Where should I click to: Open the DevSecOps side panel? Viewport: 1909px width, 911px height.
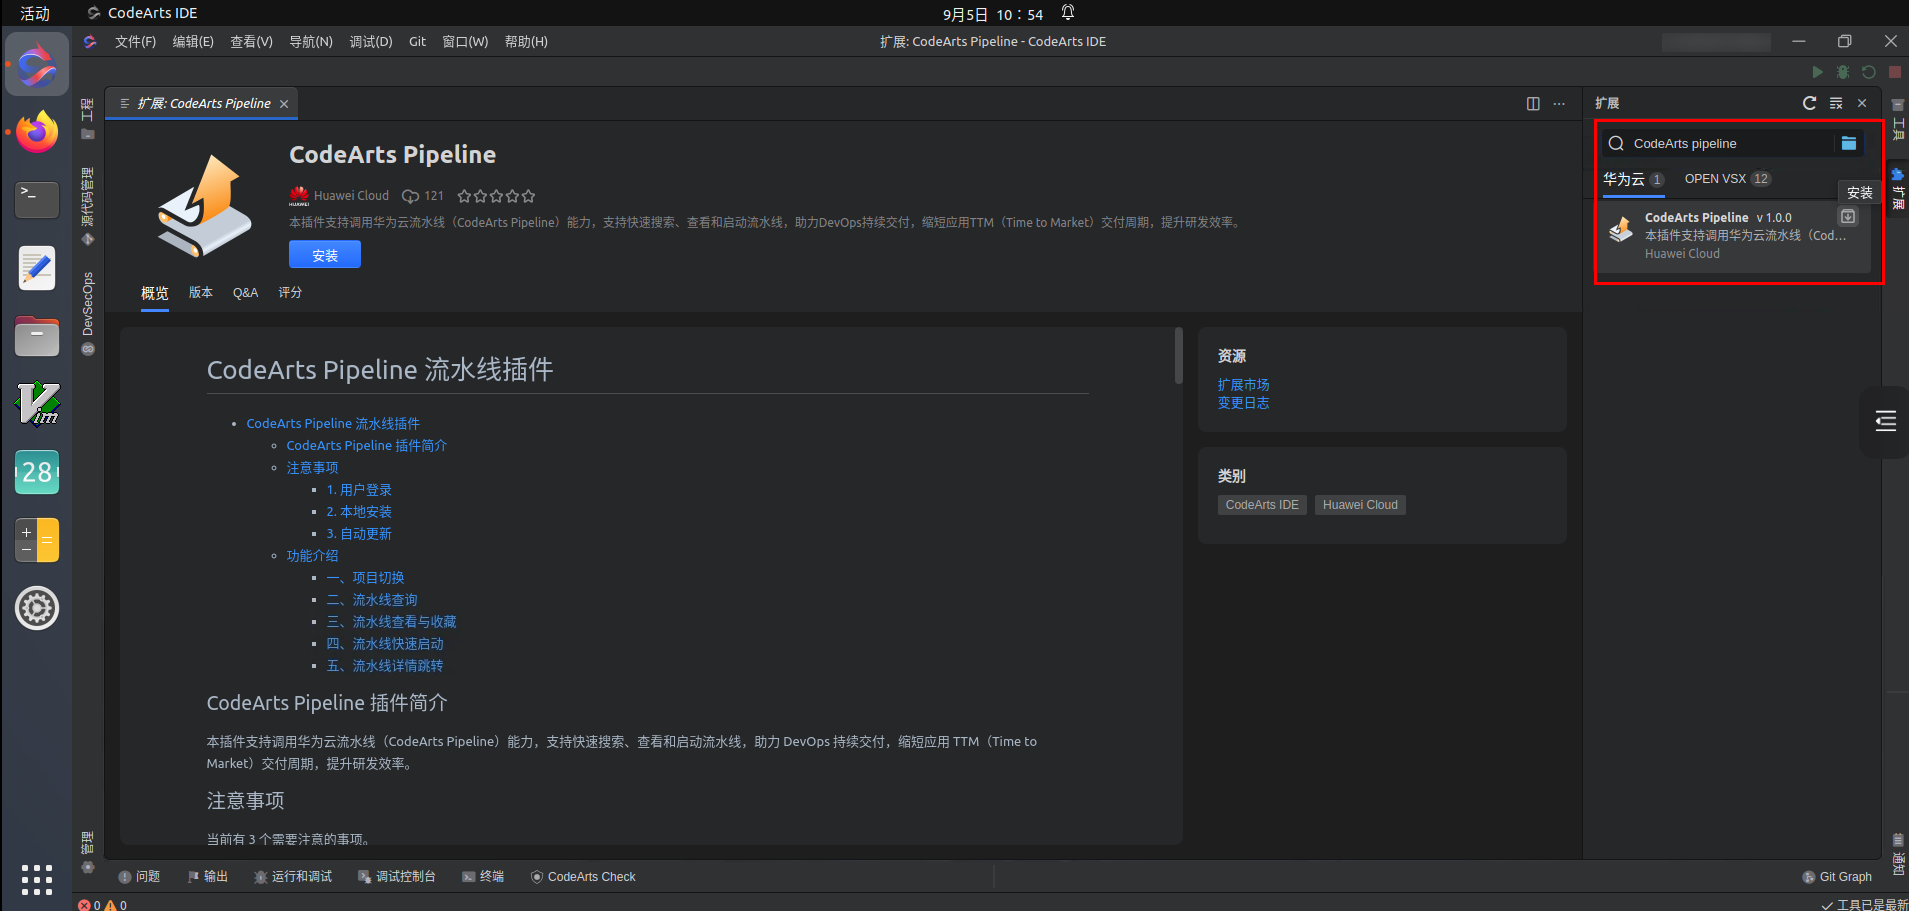tap(88, 313)
